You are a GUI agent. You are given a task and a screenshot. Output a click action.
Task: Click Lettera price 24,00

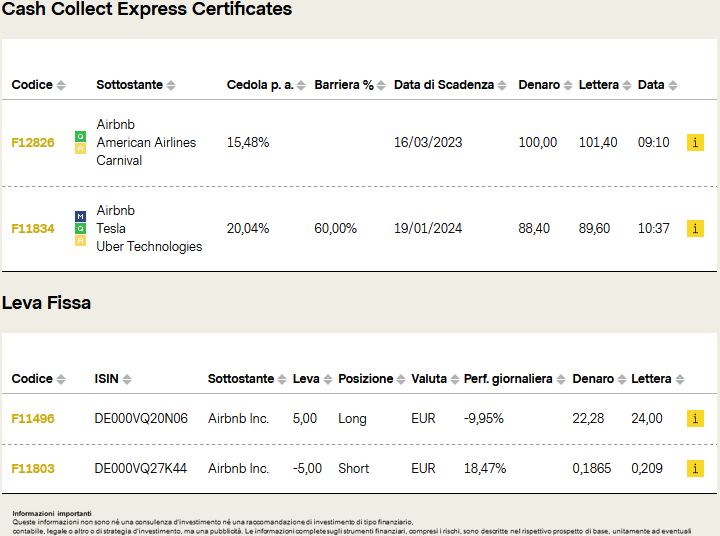click(647, 418)
